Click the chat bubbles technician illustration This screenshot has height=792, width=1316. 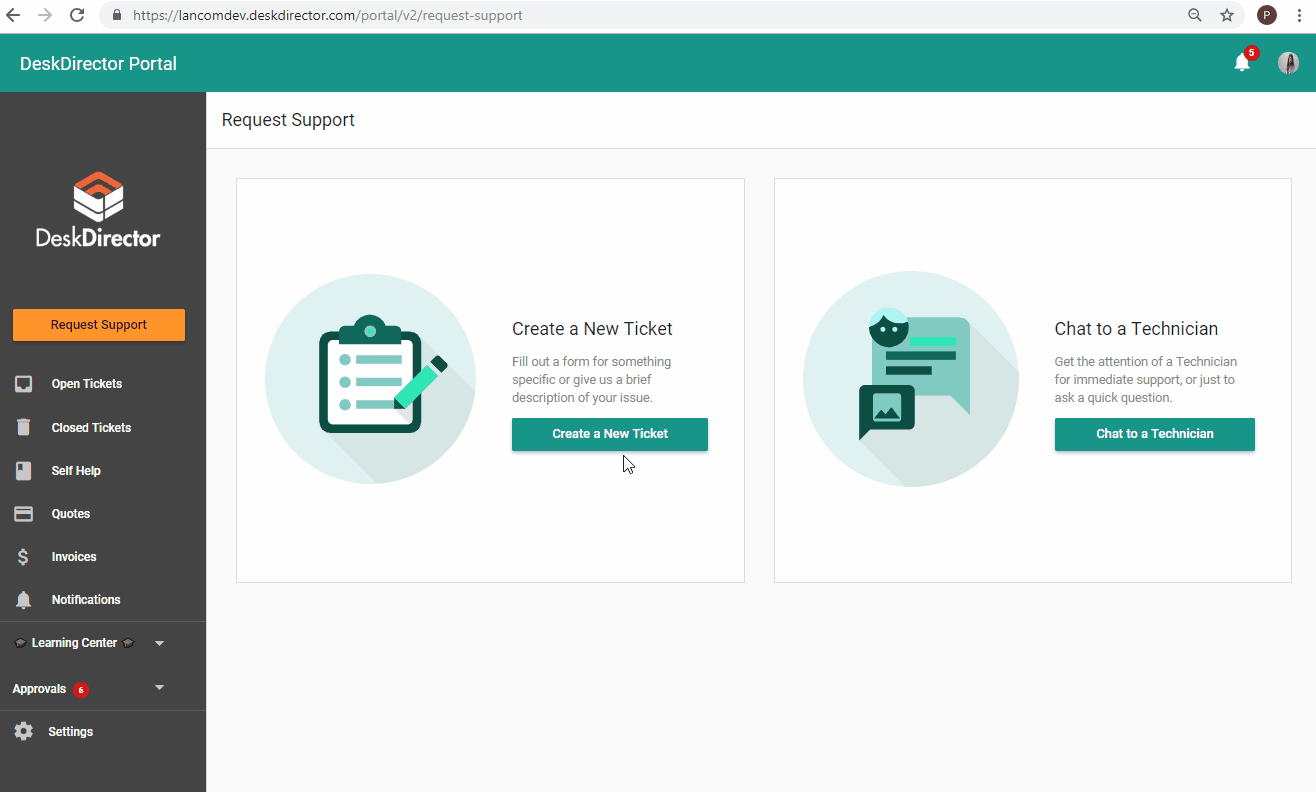pos(911,379)
